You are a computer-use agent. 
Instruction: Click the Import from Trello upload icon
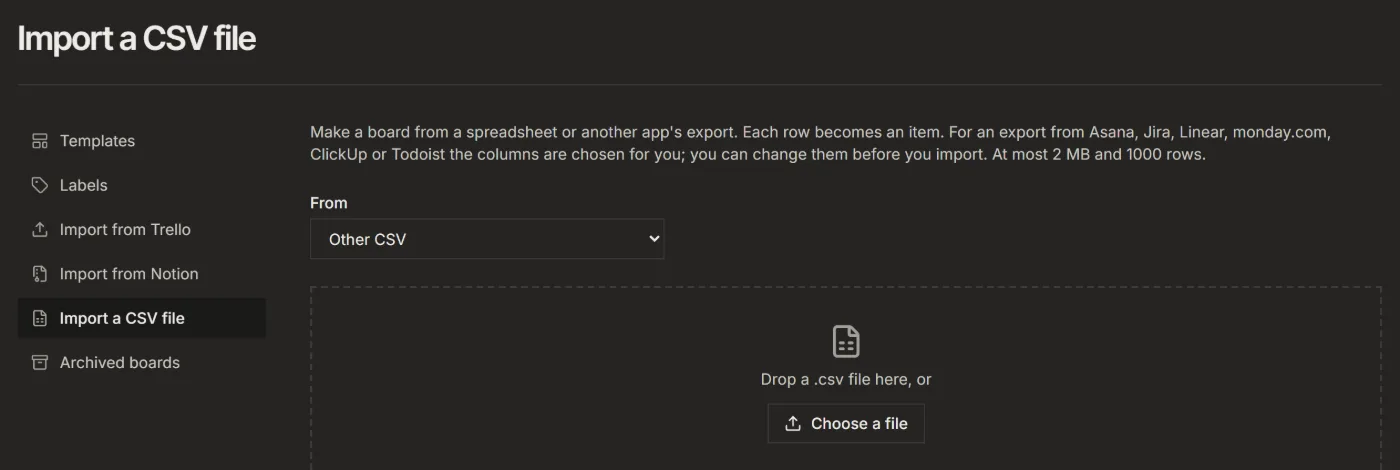tap(40, 229)
